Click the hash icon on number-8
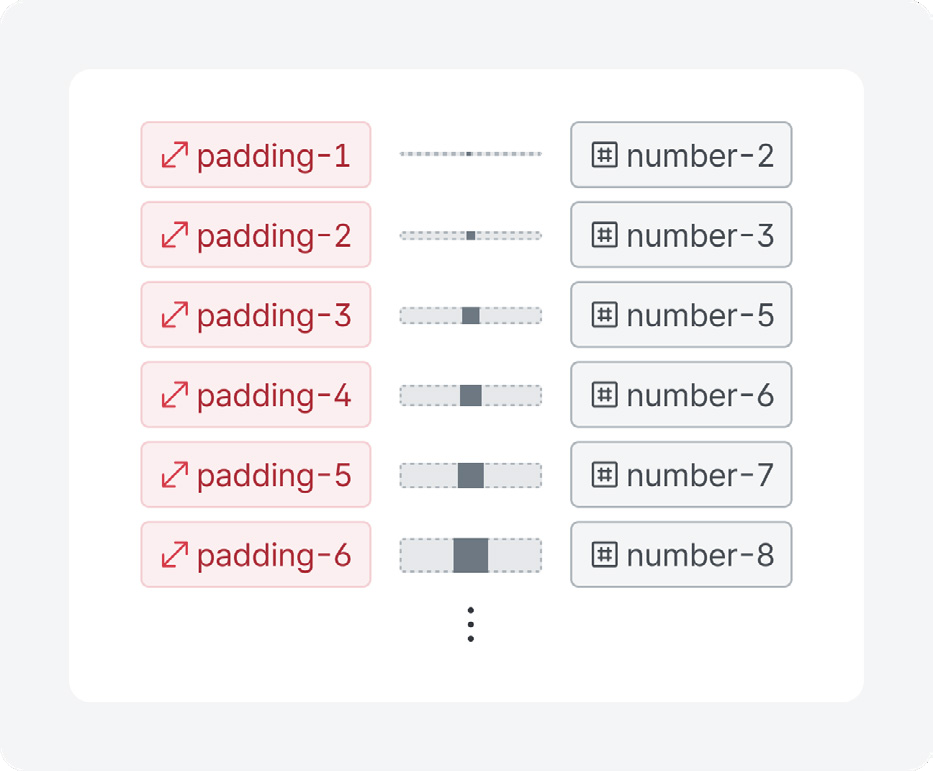The height and width of the screenshot is (771, 933). point(604,554)
